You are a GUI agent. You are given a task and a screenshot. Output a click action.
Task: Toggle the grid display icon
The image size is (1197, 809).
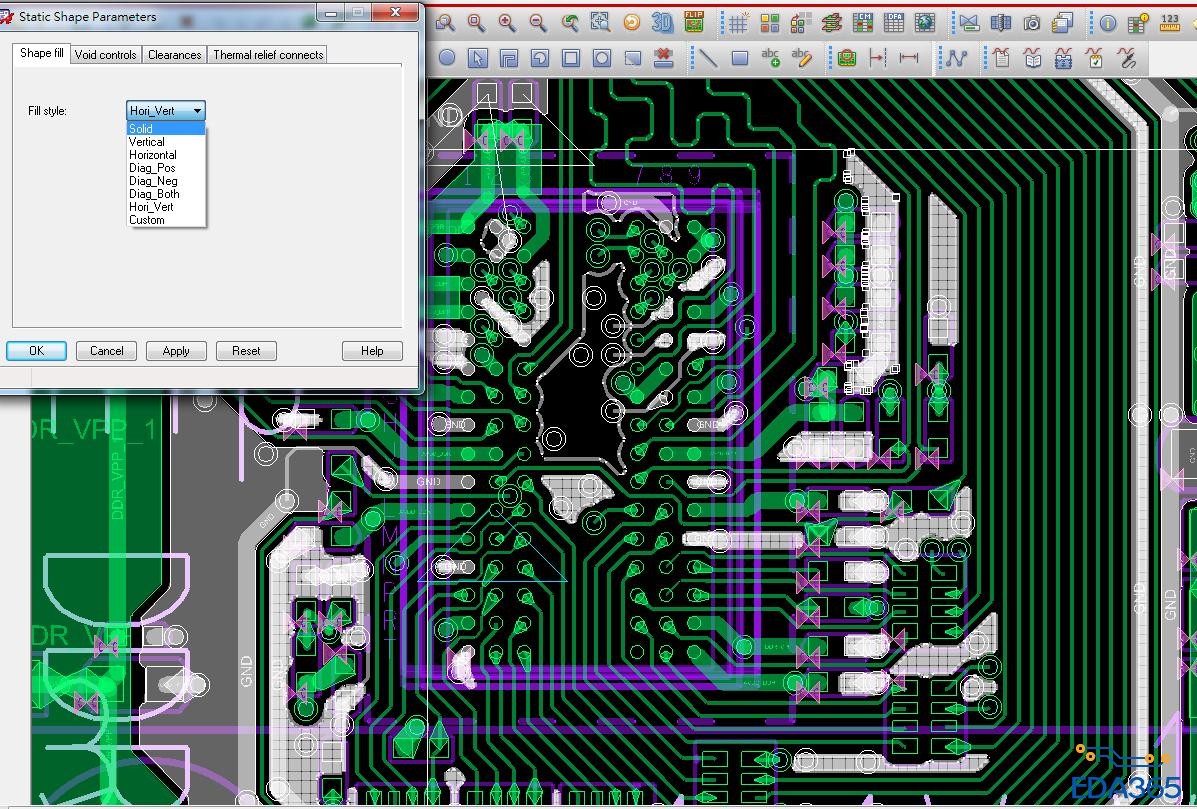point(738,23)
